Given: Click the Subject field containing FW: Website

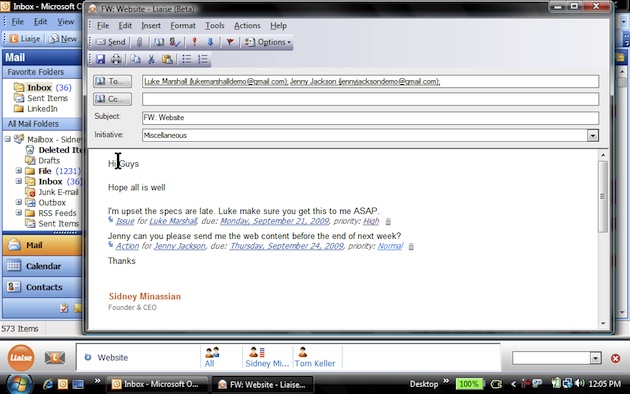Looking at the screenshot, I should pos(370,118).
